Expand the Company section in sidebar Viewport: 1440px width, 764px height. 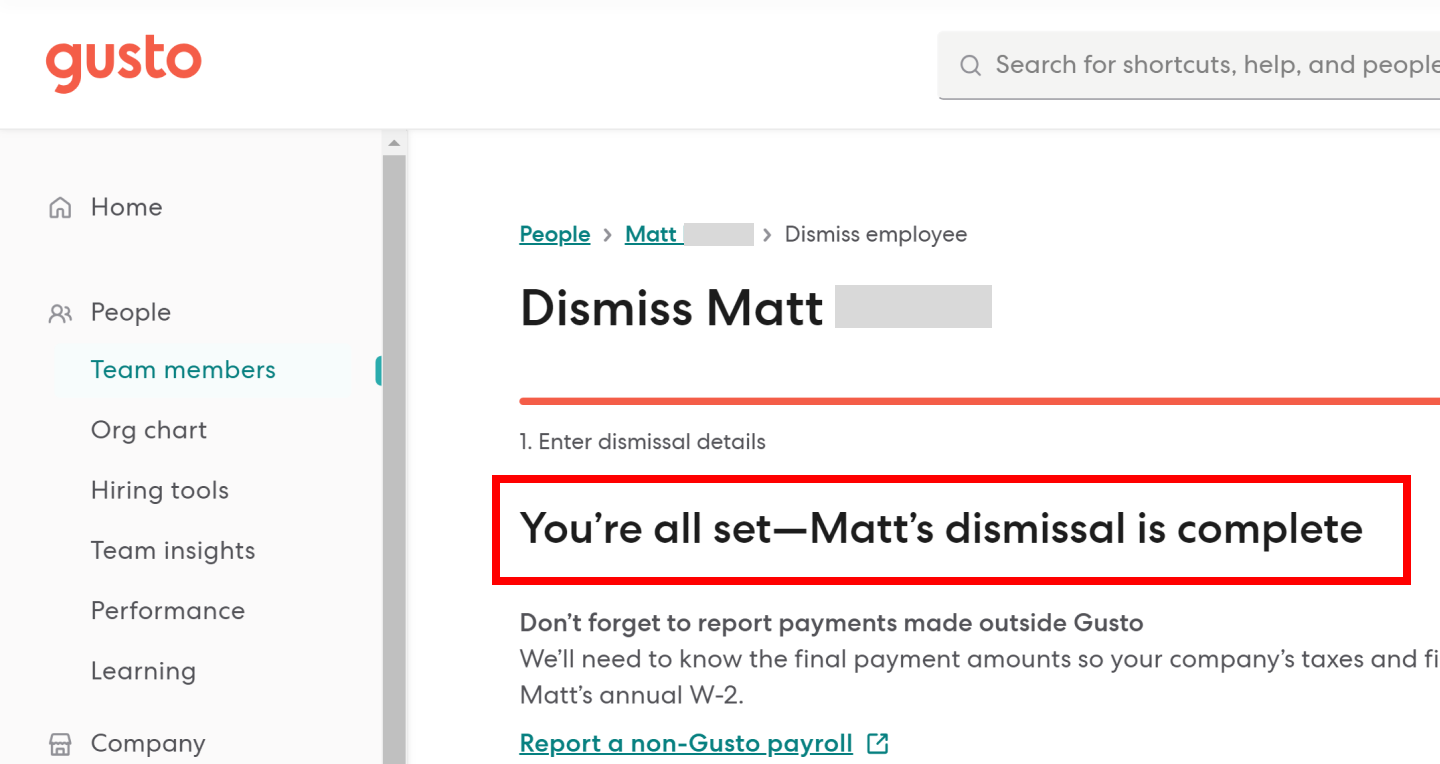pos(148,743)
